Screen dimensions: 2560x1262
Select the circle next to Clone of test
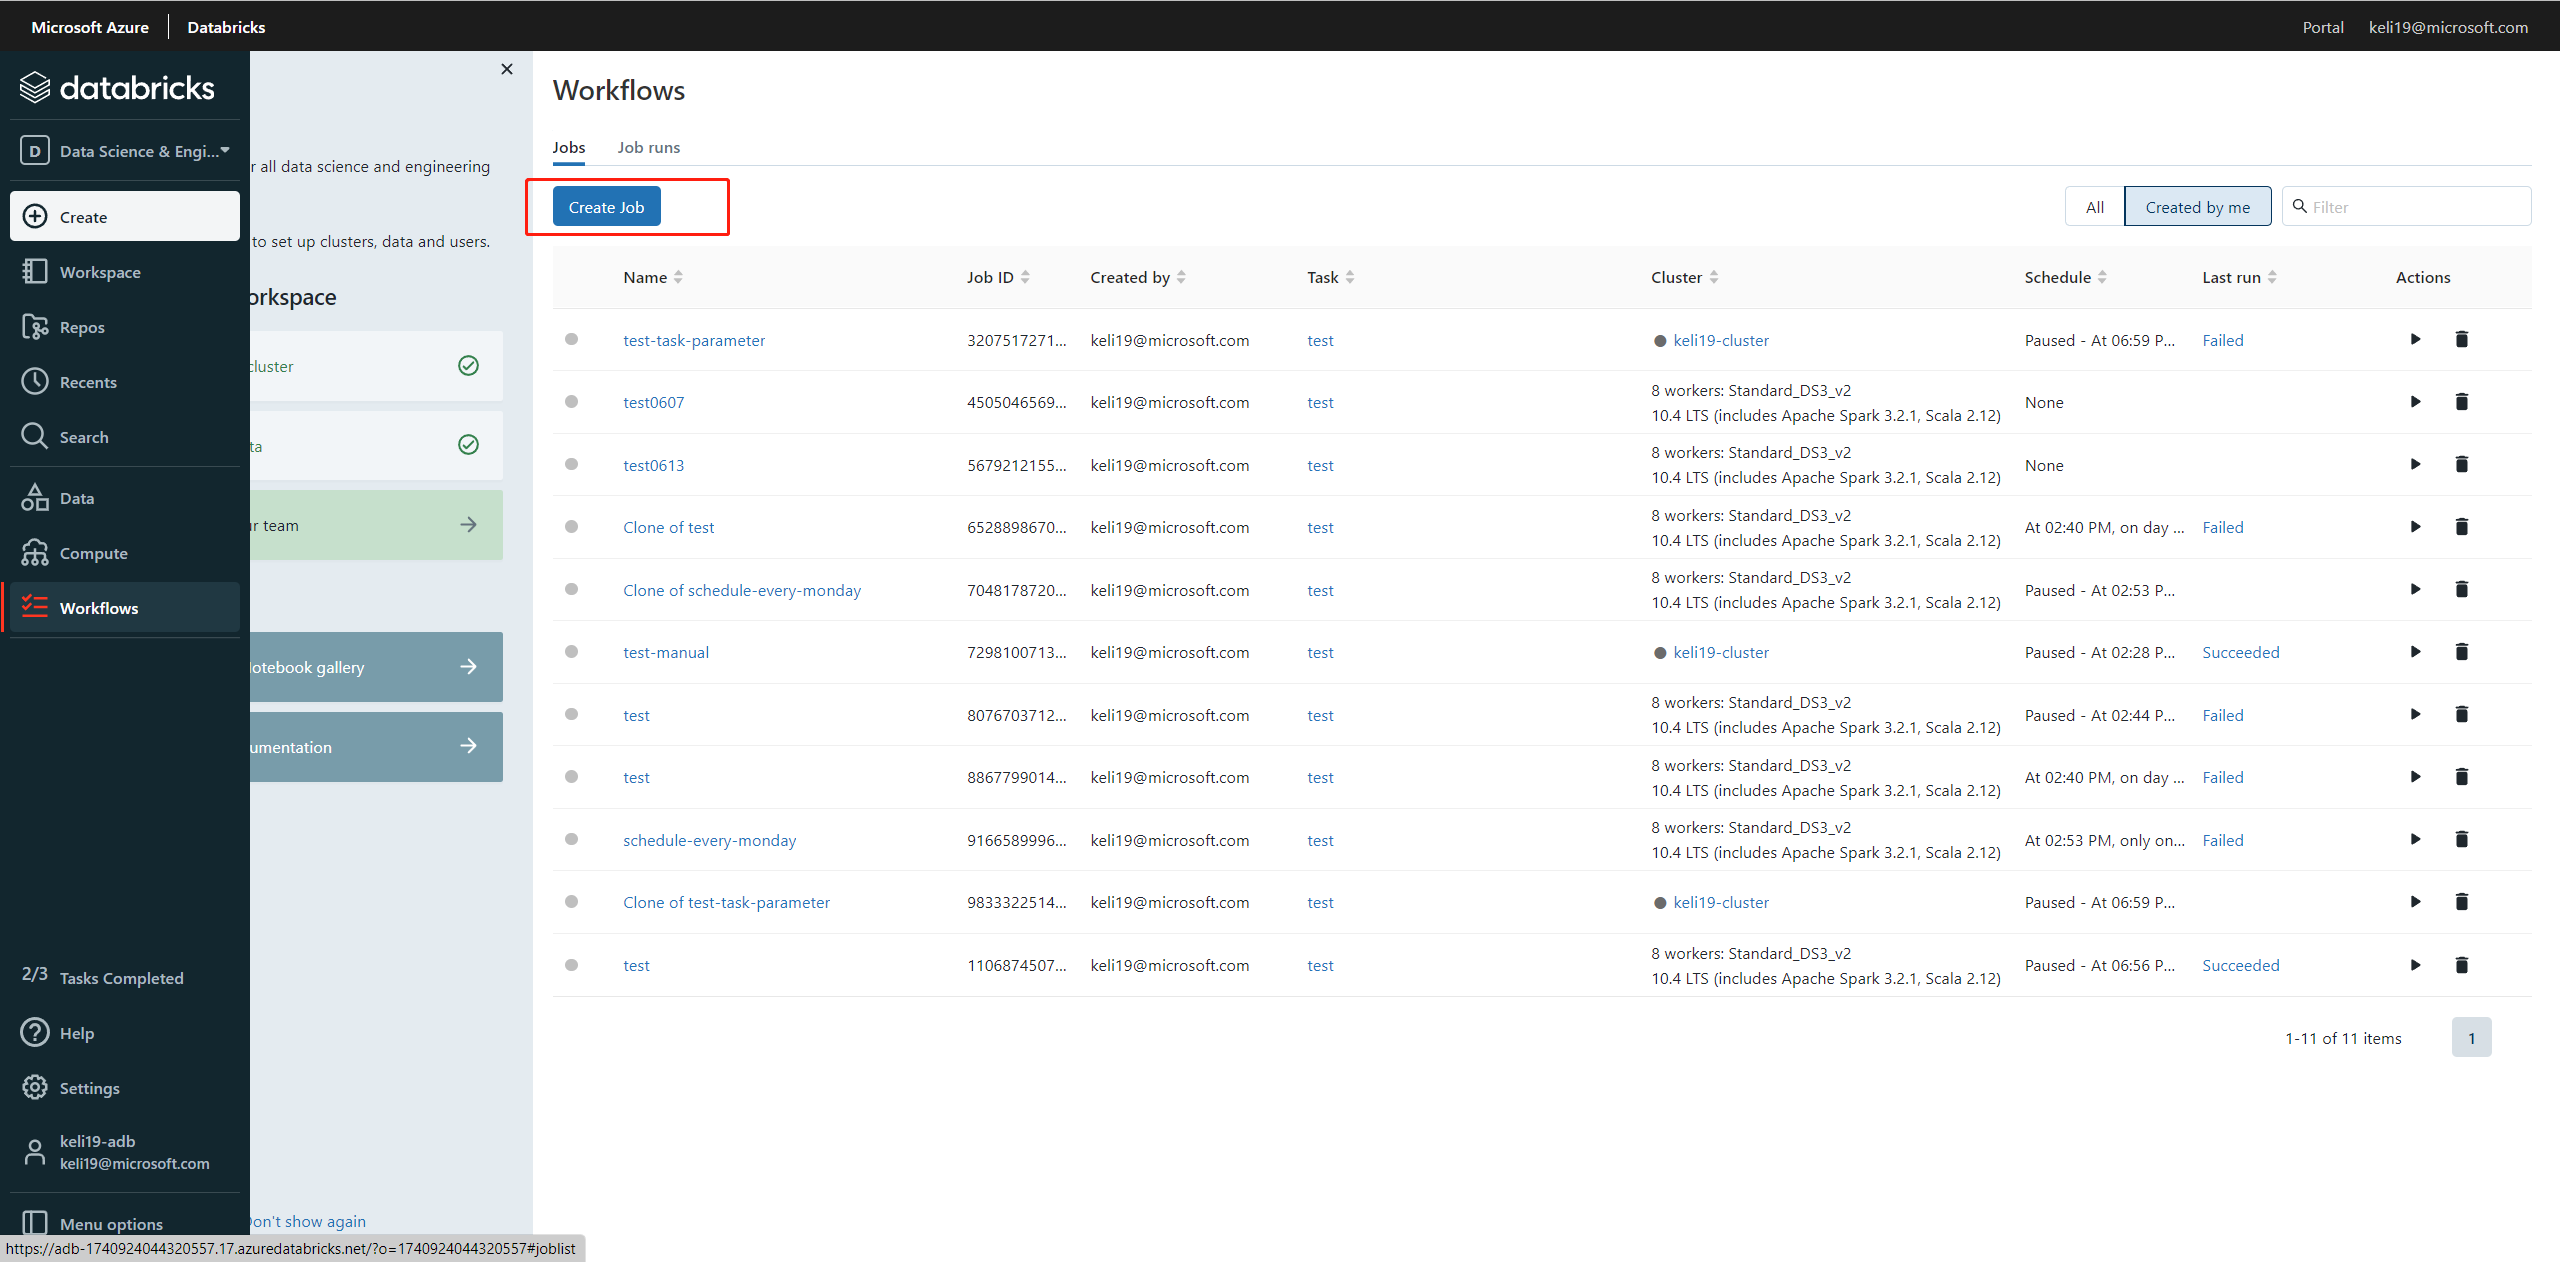pyautogui.click(x=572, y=527)
